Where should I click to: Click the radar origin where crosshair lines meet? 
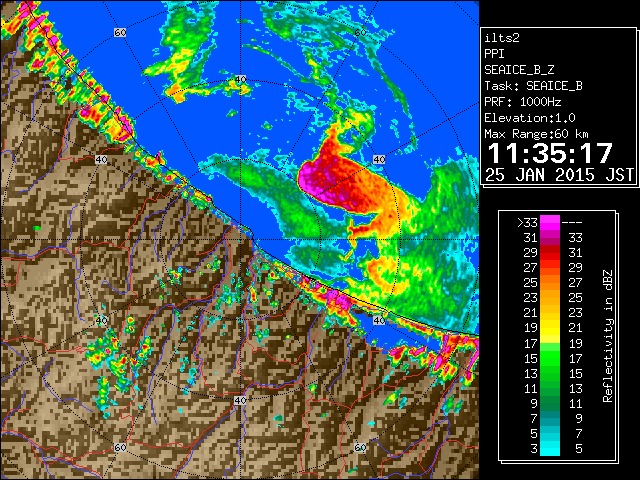tap(240, 239)
